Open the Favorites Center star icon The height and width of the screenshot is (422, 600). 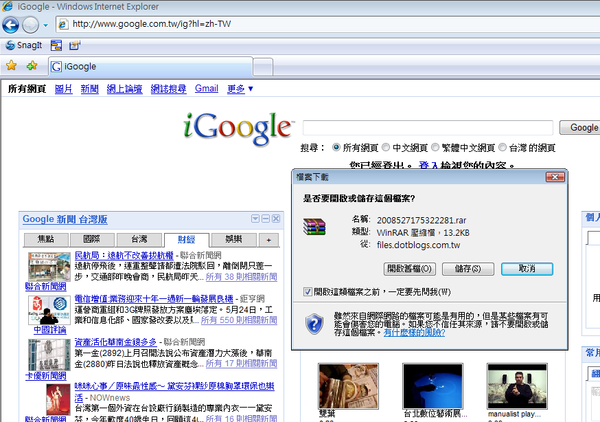[x=11, y=65]
